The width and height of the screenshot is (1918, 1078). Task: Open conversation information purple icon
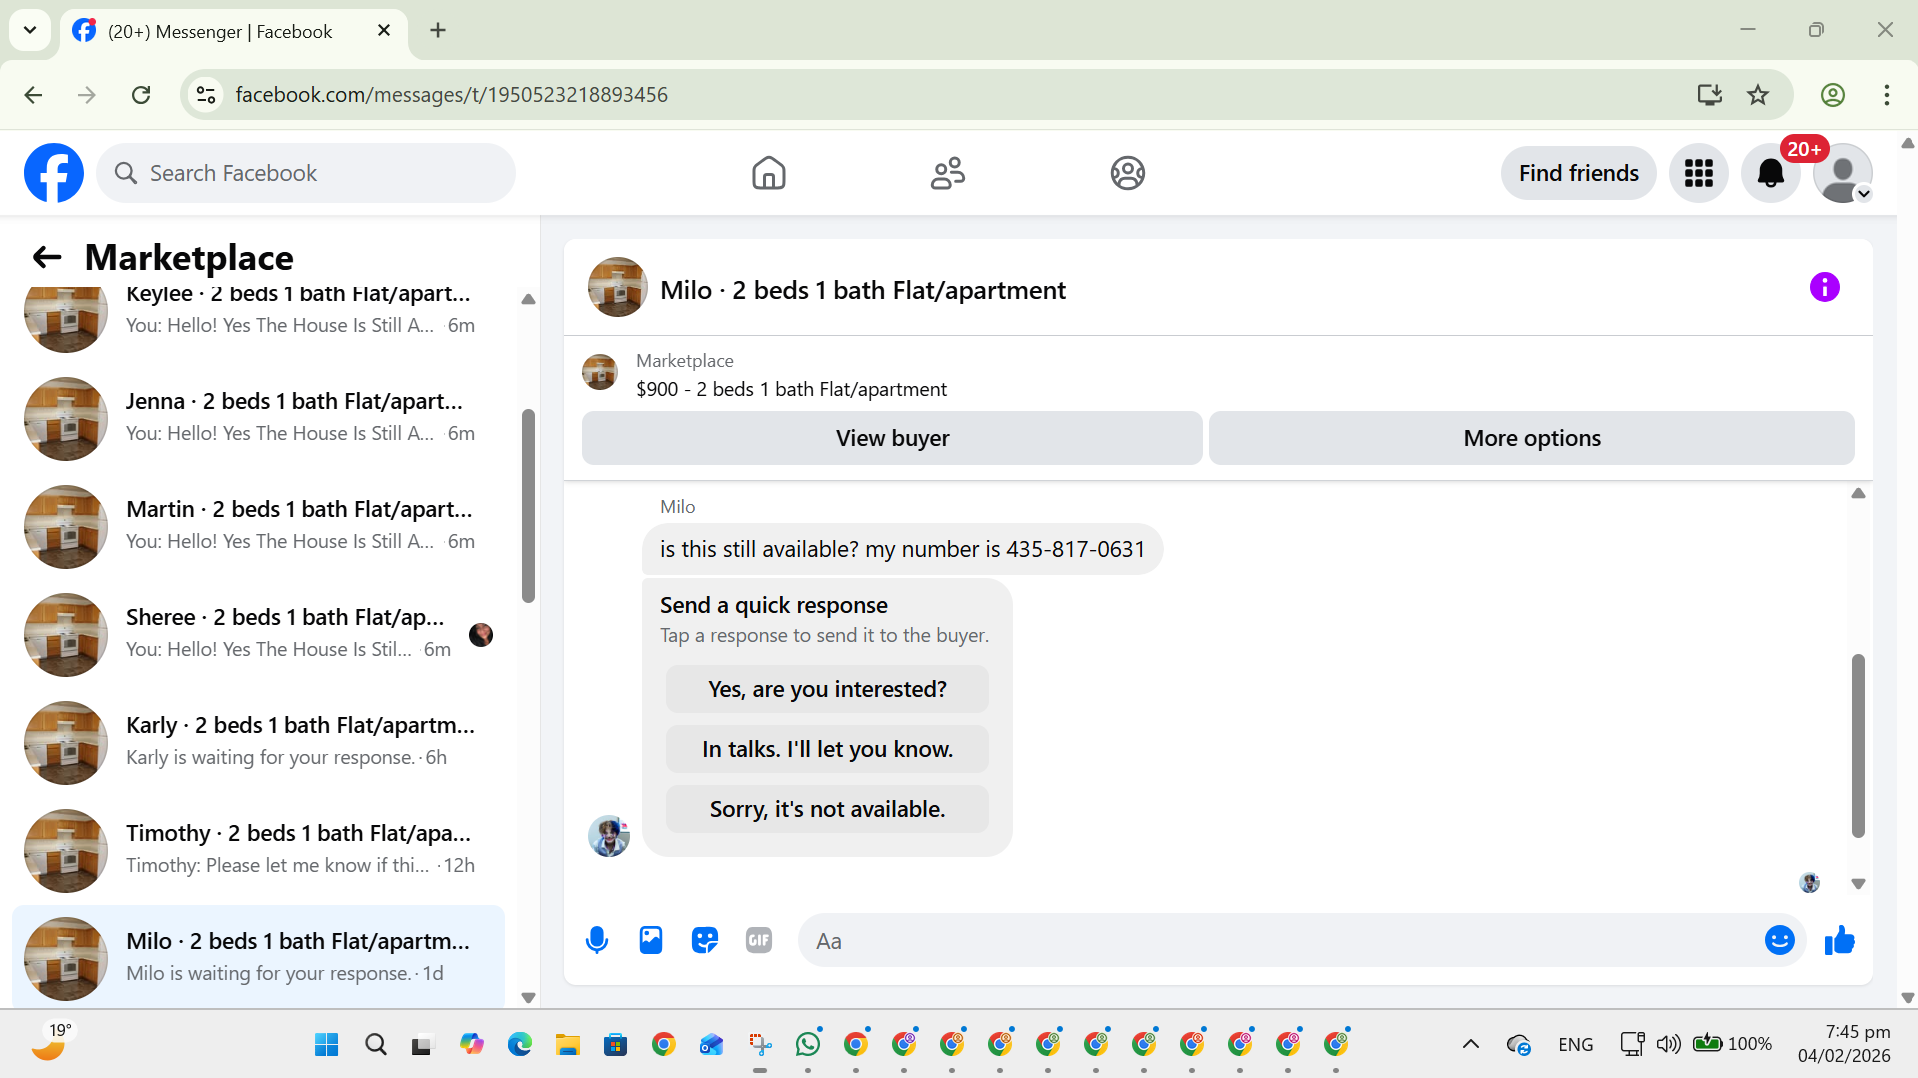(1824, 288)
